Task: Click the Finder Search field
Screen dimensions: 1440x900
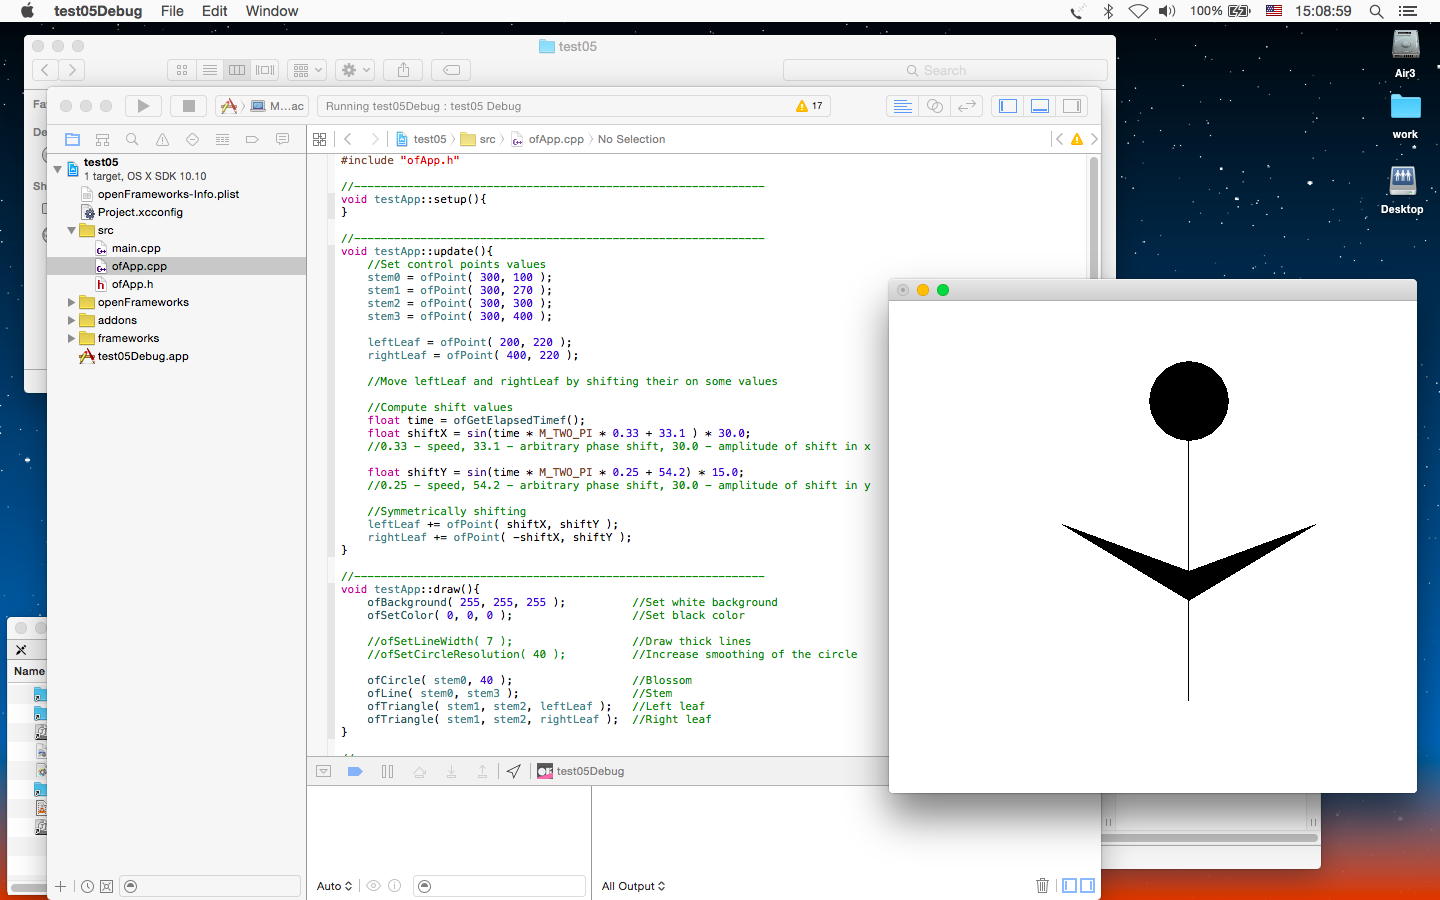Action: pyautogui.click(x=945, y=70)
